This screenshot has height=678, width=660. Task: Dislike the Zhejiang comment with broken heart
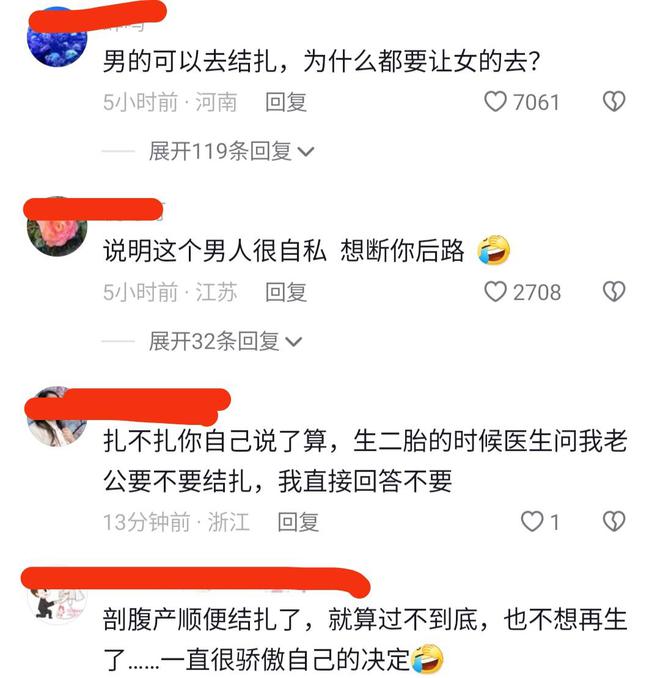click(614, 521)
